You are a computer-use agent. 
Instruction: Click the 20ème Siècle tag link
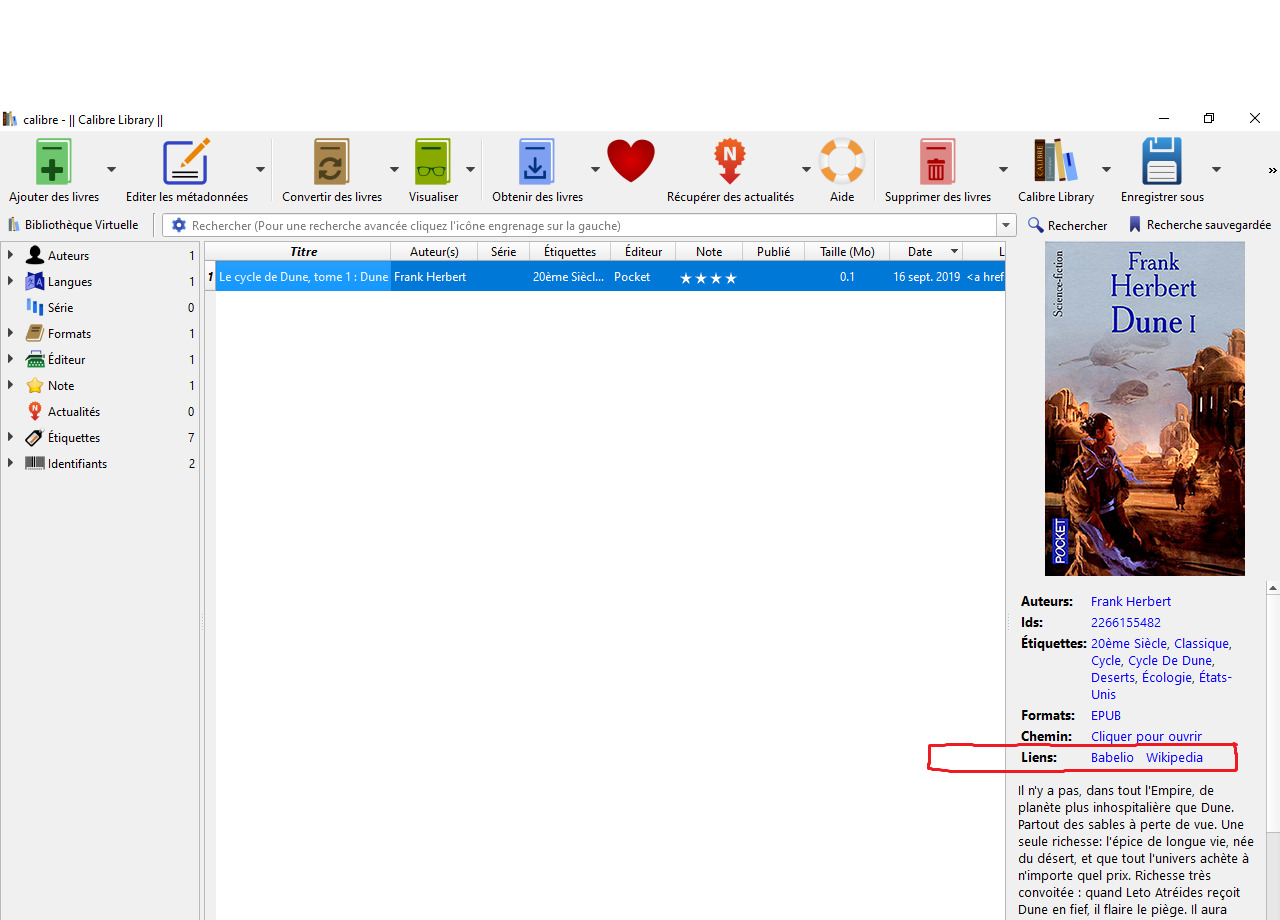[x=1129, y=644]
